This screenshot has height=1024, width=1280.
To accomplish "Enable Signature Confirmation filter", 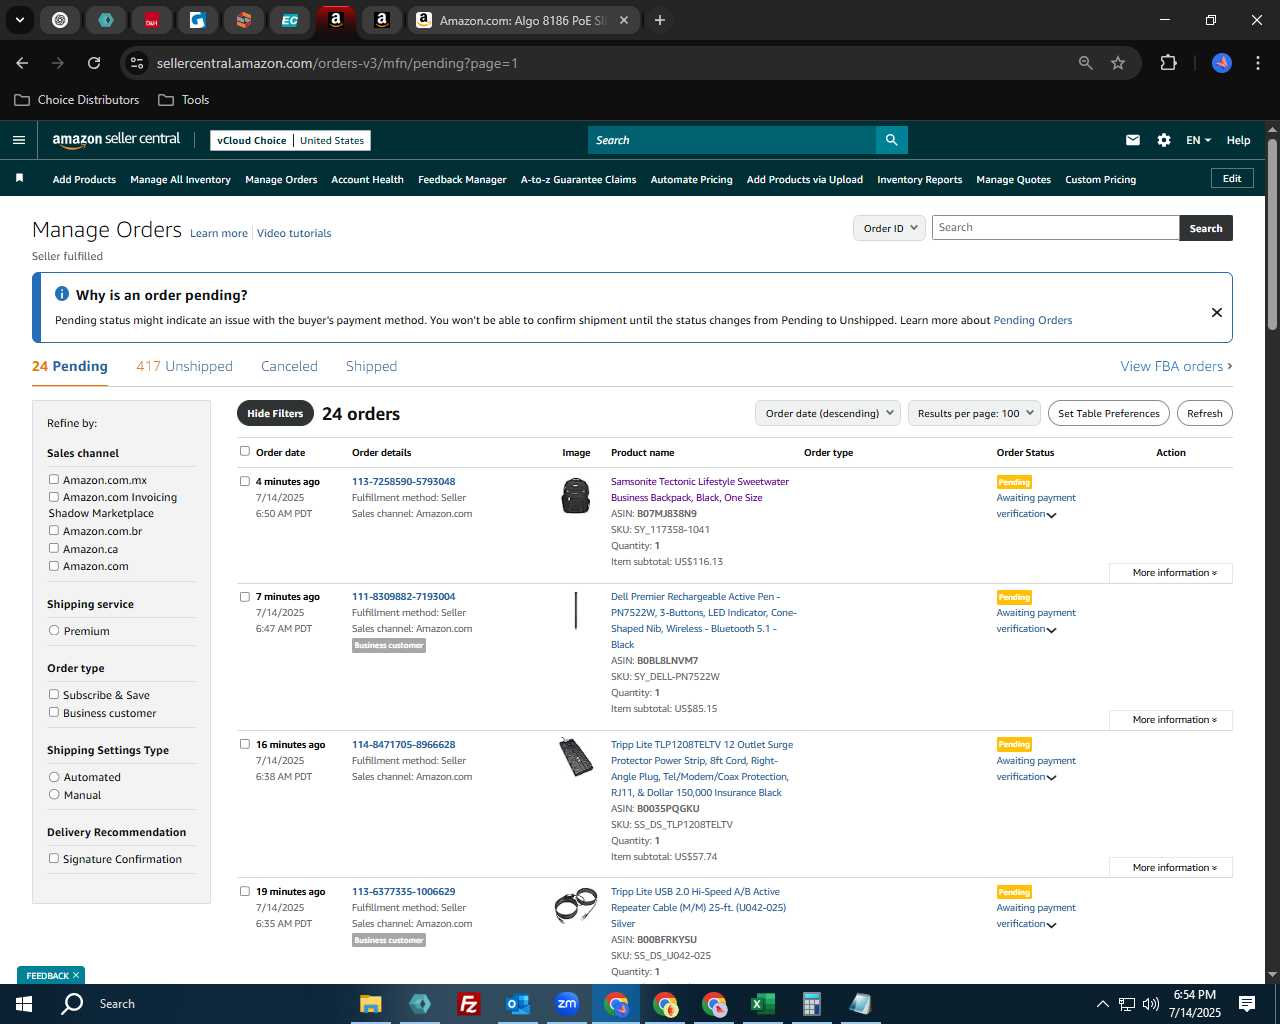I will pos(54,859).
